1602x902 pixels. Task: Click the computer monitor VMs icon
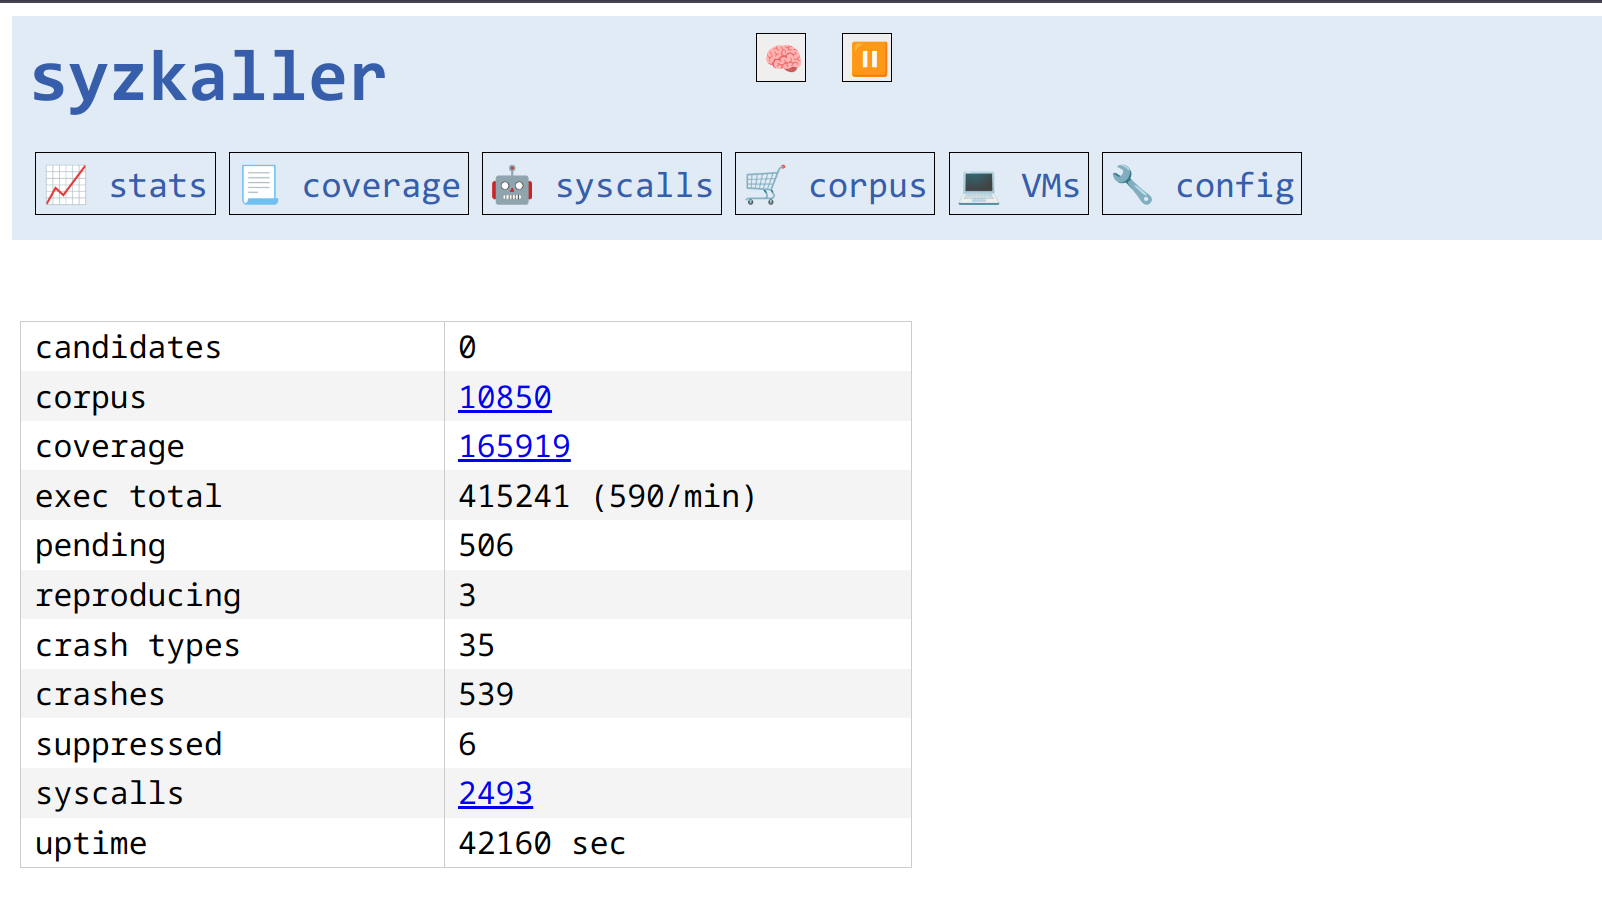tap(978, 183)
